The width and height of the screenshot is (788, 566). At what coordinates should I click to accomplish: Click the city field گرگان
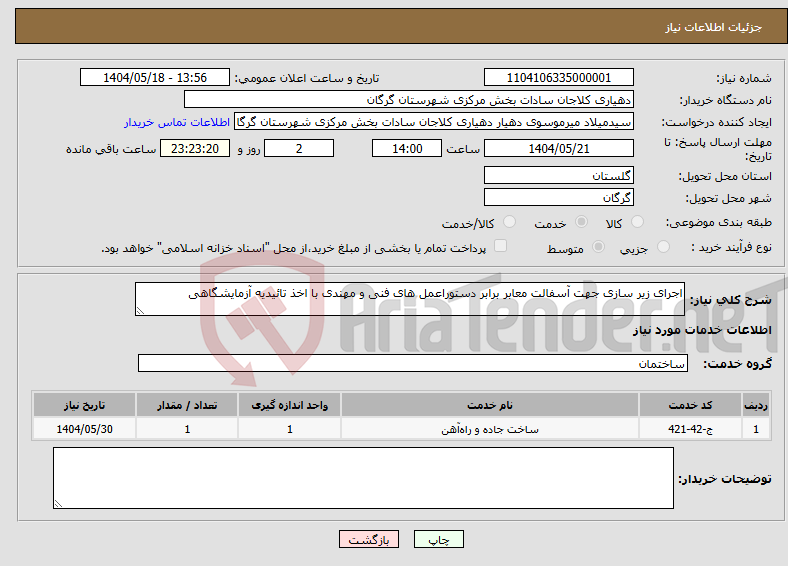559,197
